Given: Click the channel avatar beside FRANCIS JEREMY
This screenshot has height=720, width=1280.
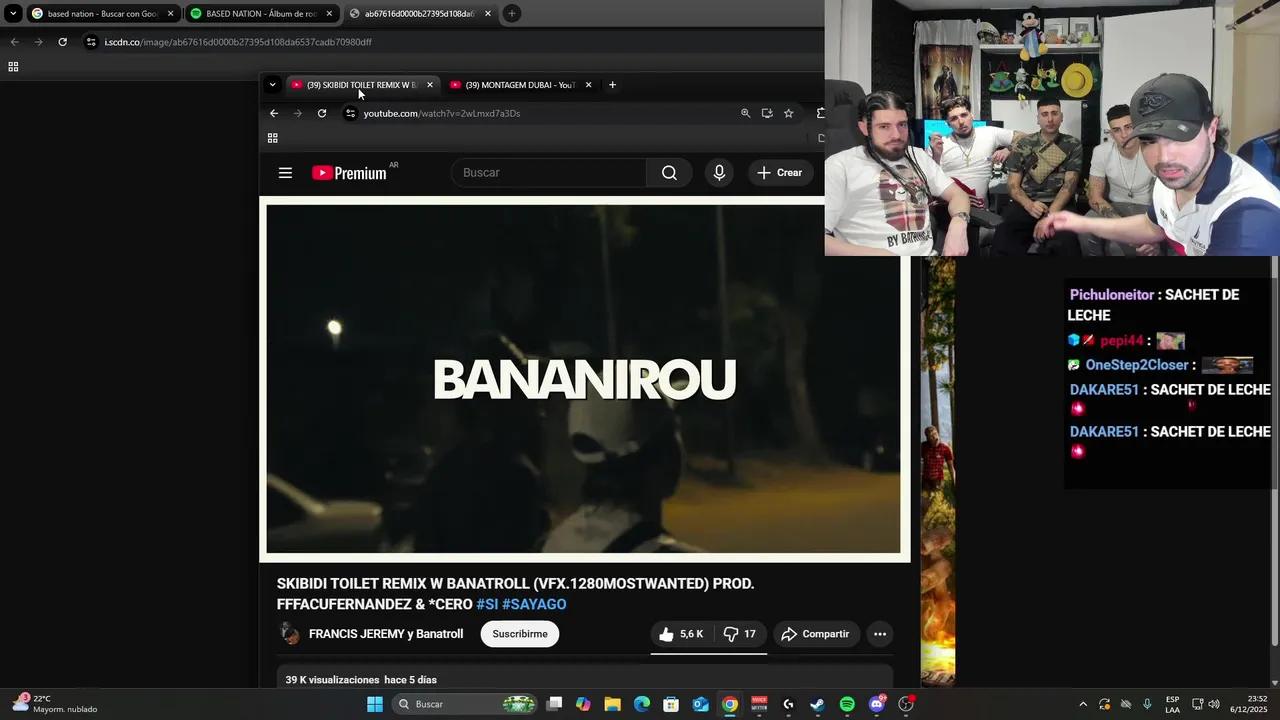Looking at the screenshot, I should click(x=289, y=634).
